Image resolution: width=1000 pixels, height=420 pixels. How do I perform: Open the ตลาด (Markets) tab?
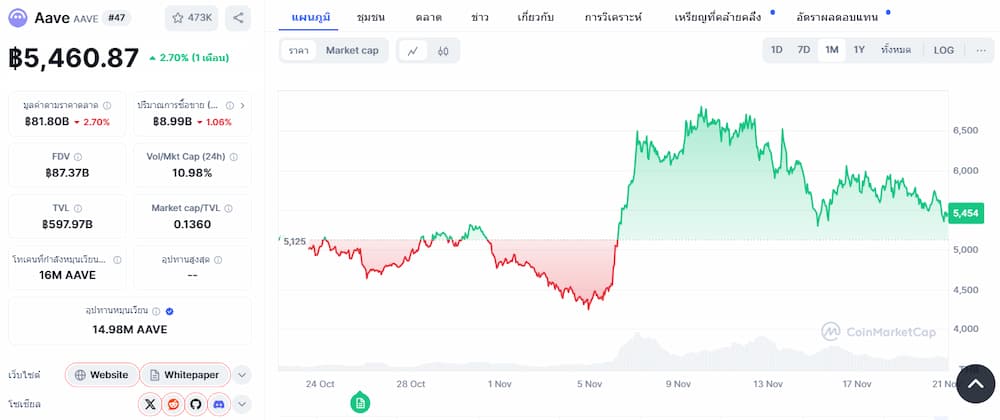(x=429, y=17)
